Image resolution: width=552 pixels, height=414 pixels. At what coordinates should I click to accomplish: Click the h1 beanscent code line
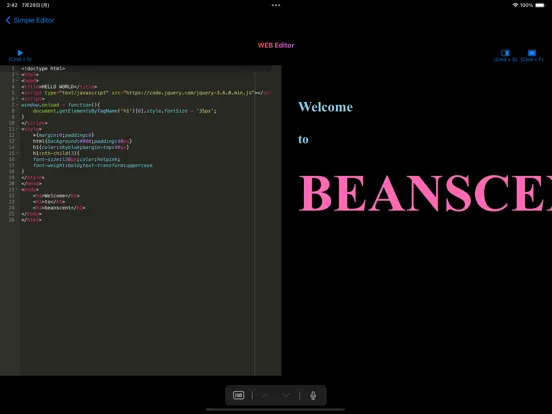[59, 208]
